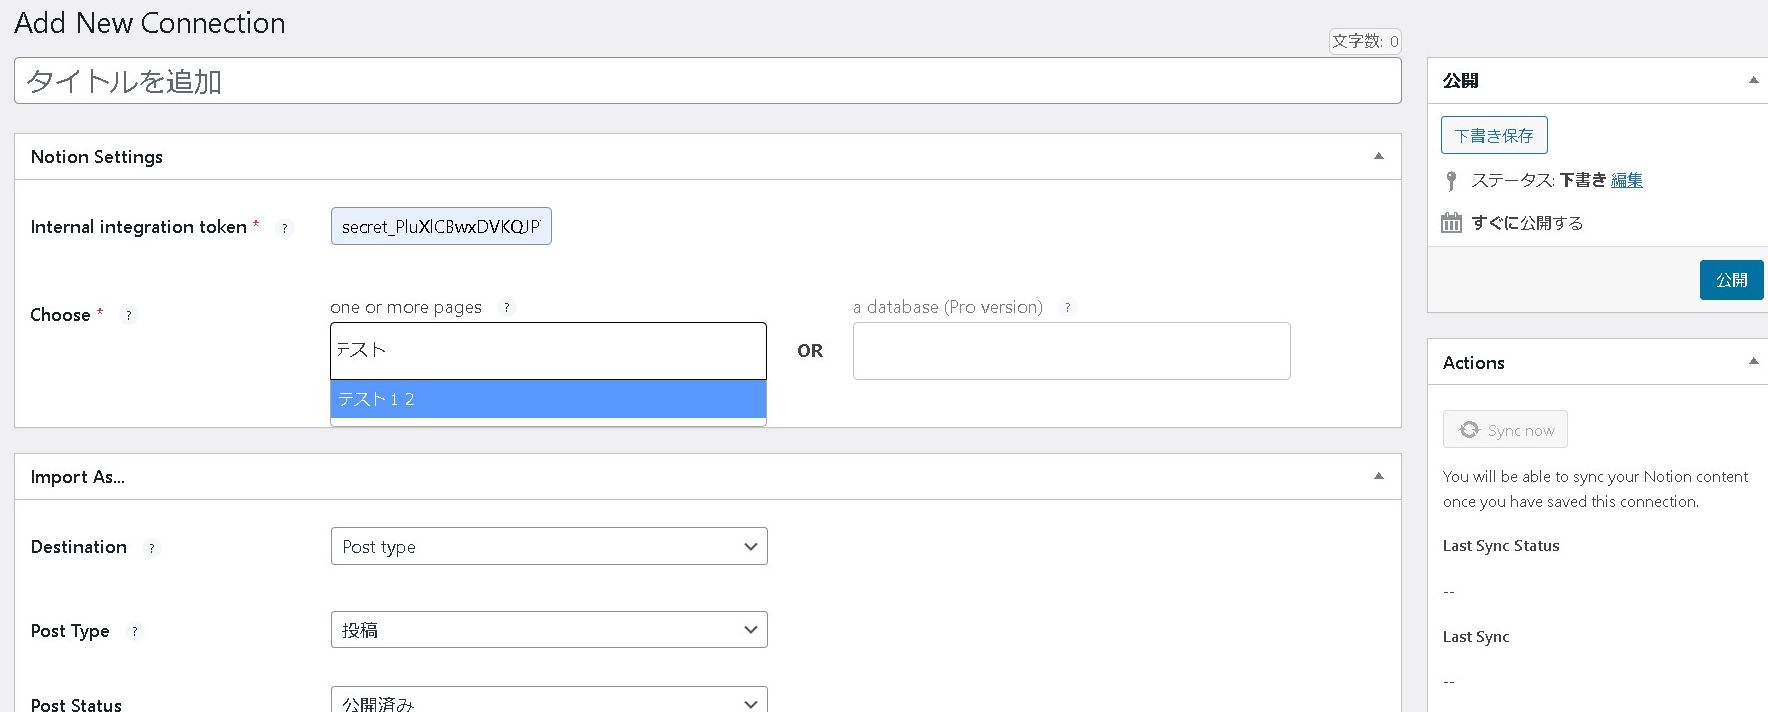
Task: Click the key status icon near ステータス
Action: [1451, 180]
